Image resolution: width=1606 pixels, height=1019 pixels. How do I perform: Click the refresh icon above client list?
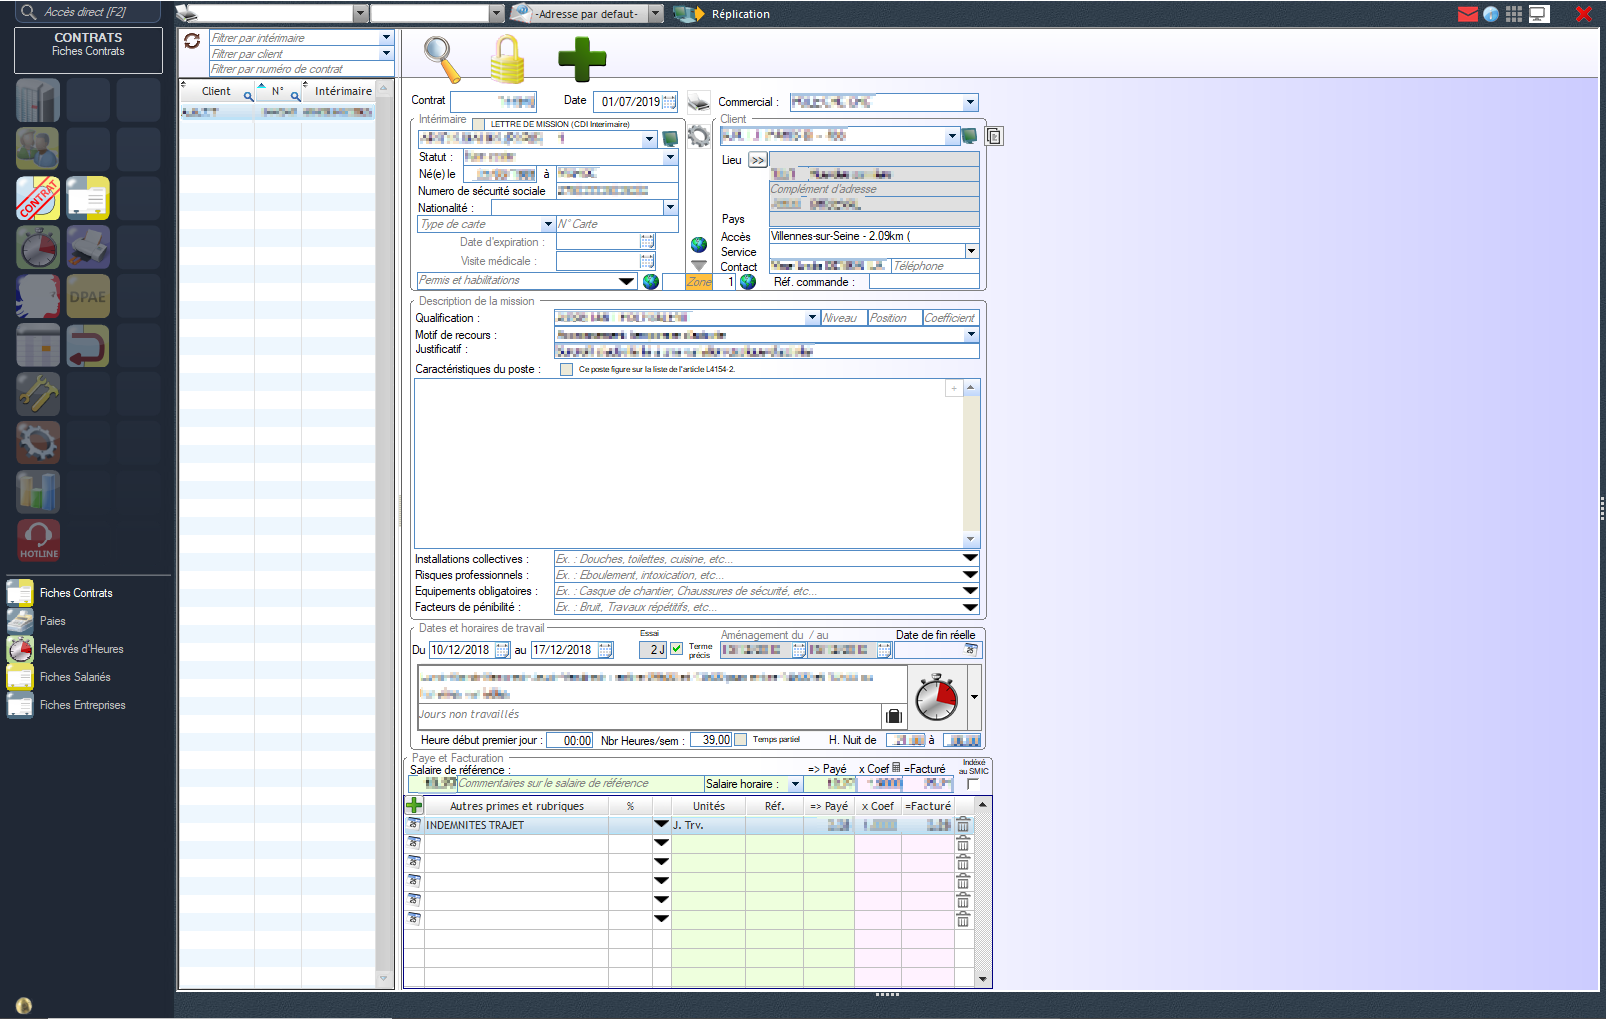click(x=192, y=41)
